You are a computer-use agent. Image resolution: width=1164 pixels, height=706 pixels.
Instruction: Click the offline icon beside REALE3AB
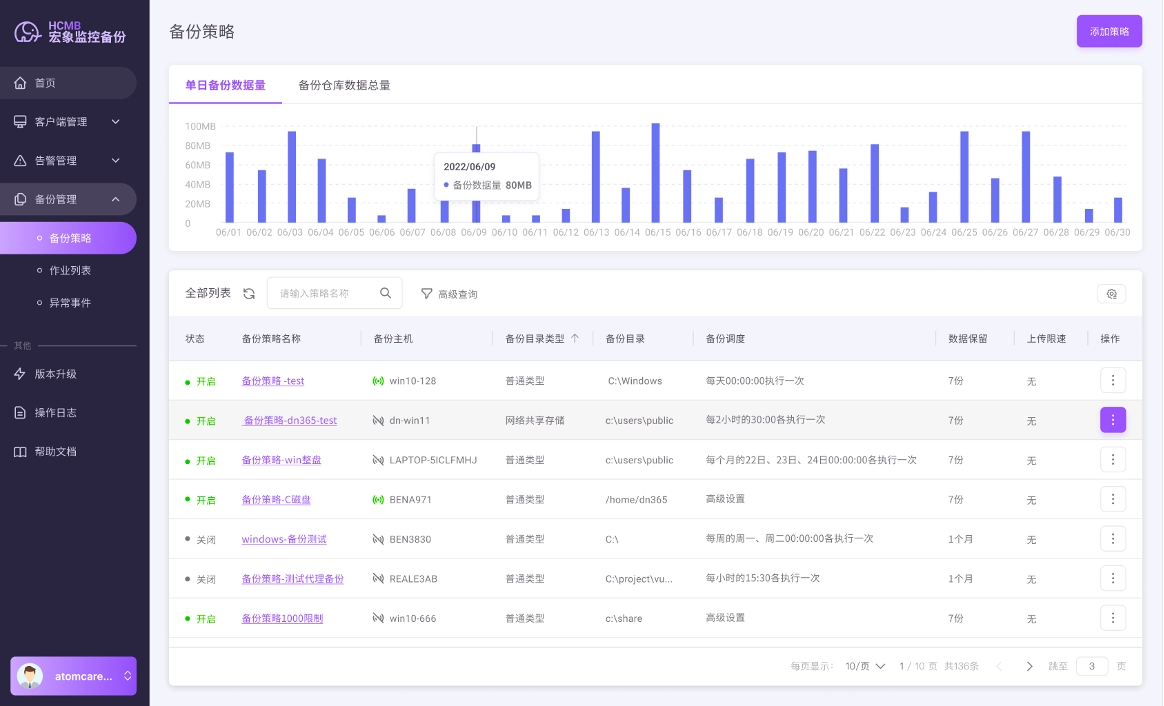coord(378,578)
